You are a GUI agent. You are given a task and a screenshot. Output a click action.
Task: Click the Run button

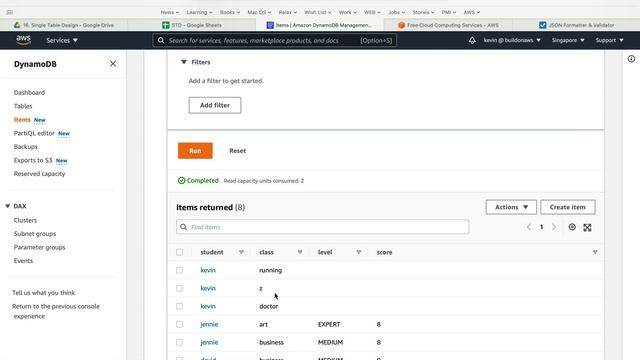[195, 151]
